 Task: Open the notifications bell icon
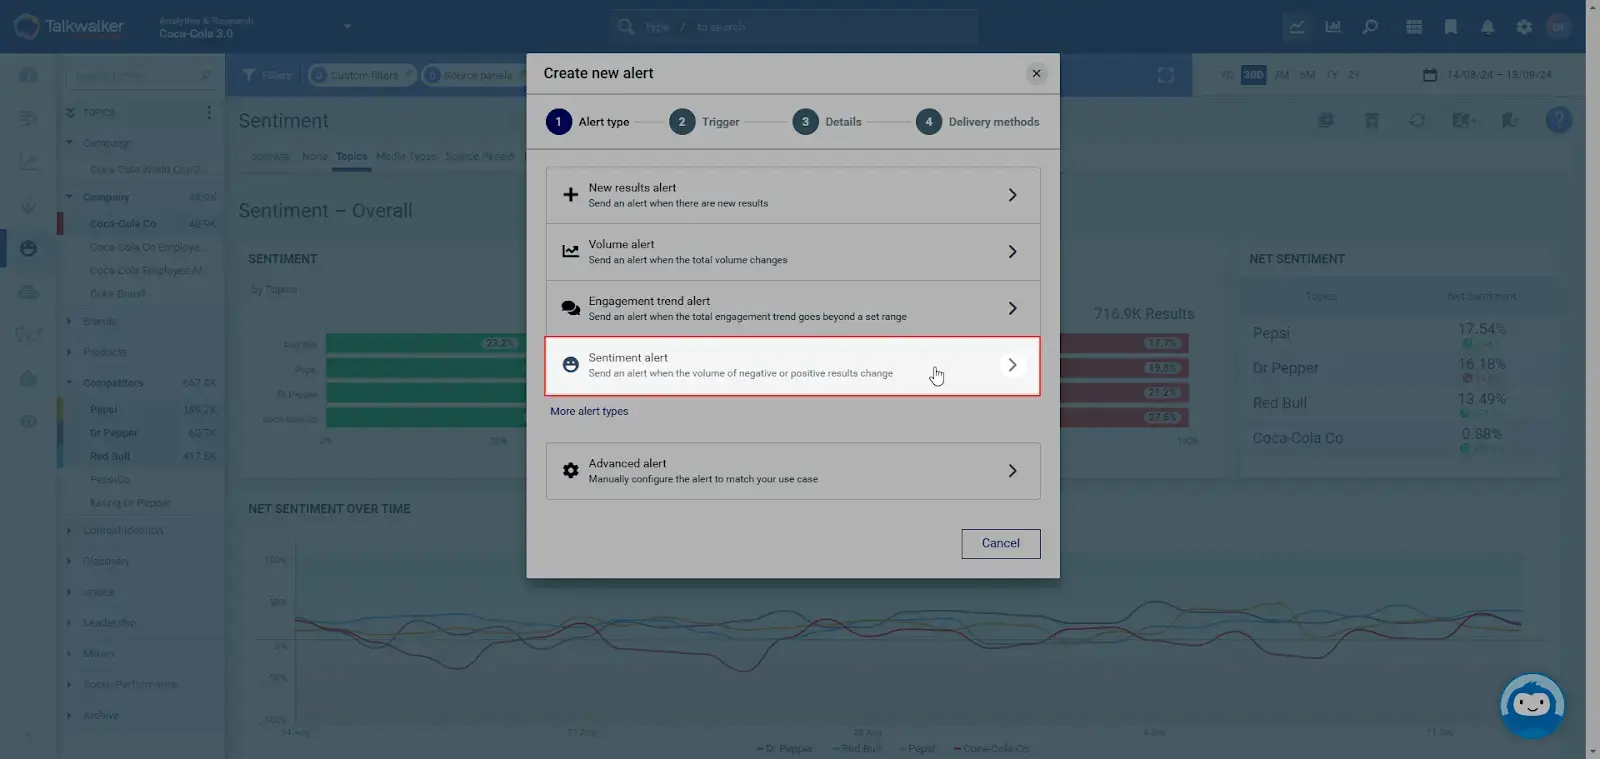pyautogui.click(x=1488, y=27)
